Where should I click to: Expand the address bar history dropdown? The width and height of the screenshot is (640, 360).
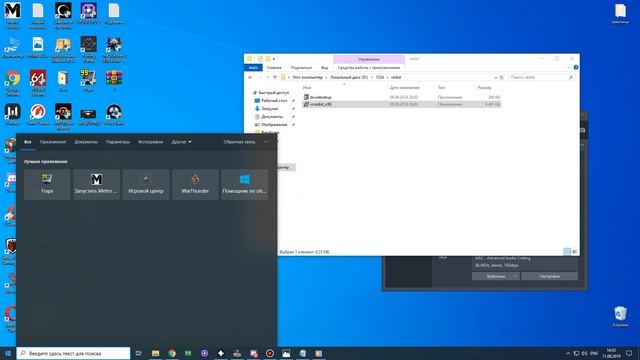496,77
